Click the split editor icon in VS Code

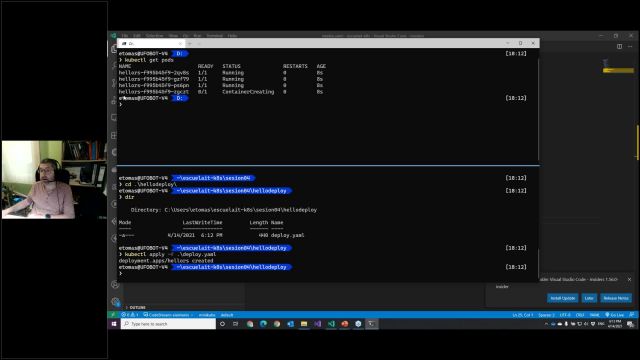coord(619,47)
